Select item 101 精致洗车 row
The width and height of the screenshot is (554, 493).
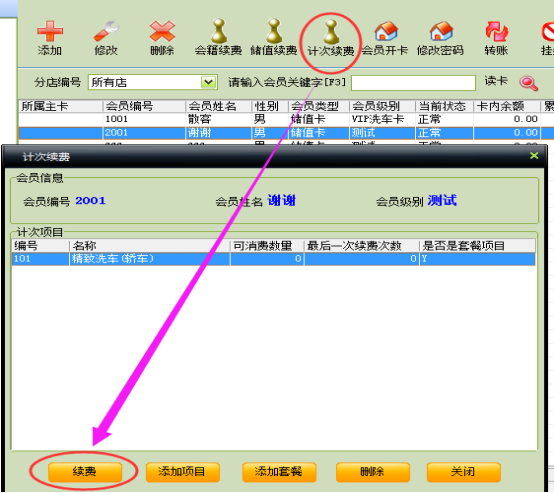click(x=273, y=259)
